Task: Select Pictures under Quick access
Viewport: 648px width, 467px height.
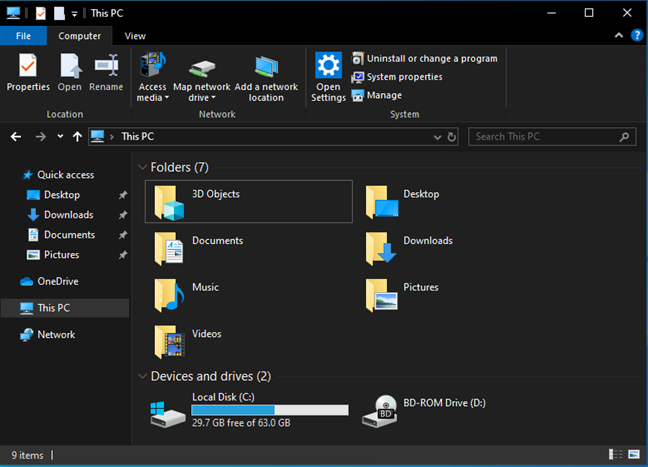Action: 53,255
